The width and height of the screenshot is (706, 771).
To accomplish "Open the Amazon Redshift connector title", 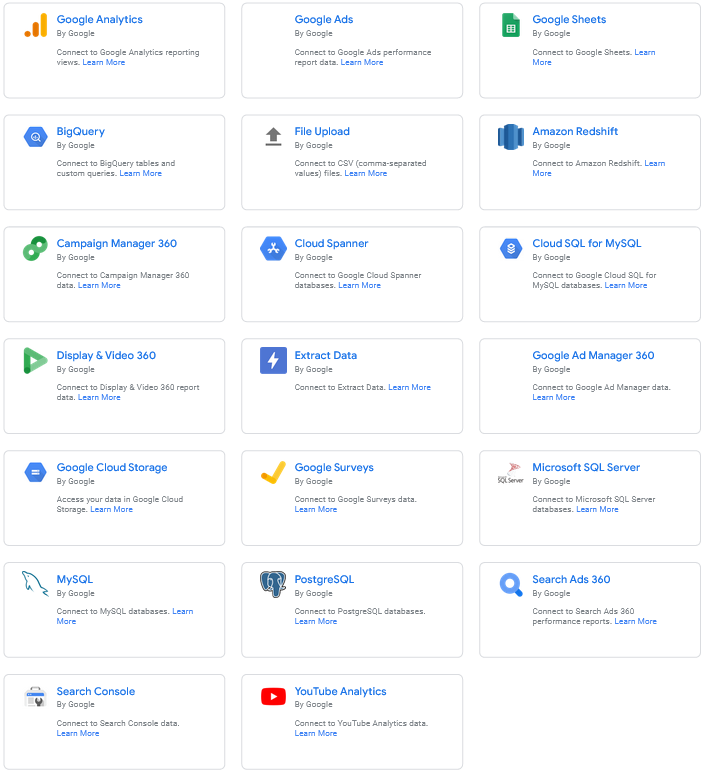I will 575,131.
